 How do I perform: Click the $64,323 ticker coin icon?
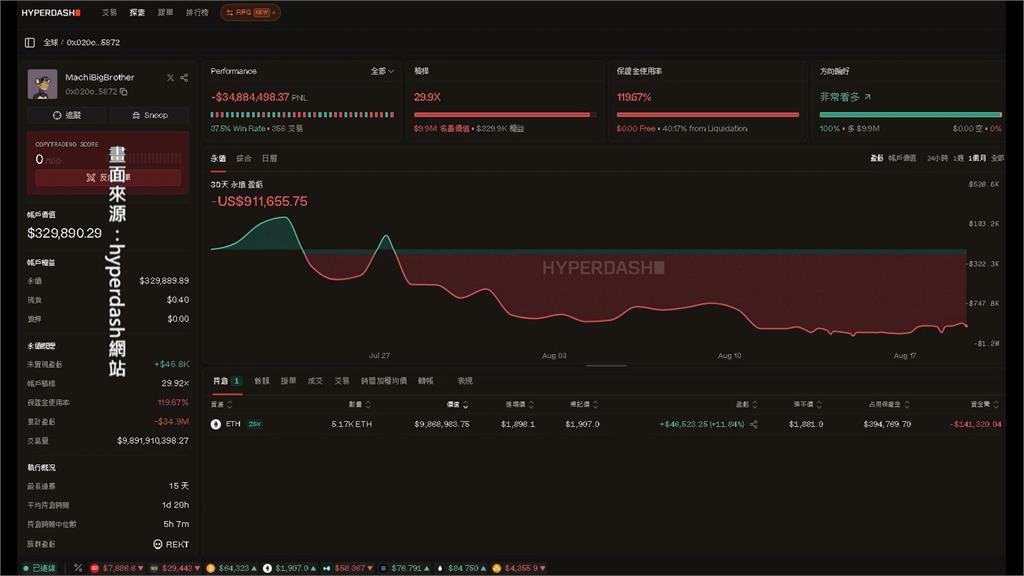click(210, 568)
